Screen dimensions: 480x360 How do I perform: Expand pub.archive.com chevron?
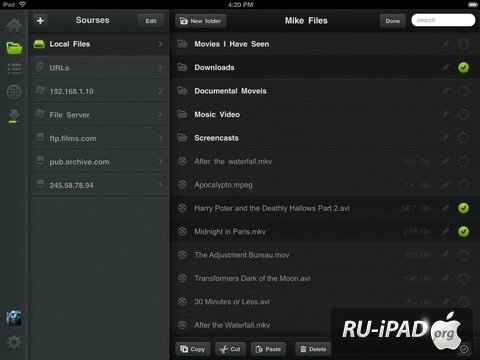tap(161, 162)
